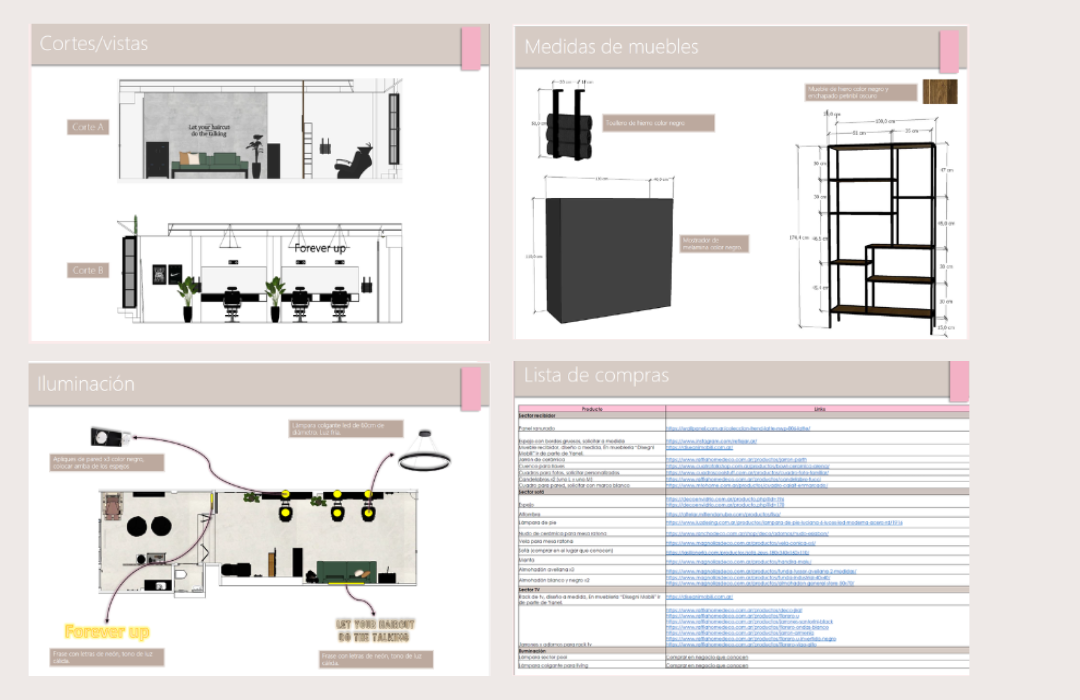This screenshot has height=700, width=1080.
Task: Click the 'Sector TV' section row
Action: pyautogui.click(x=743, y=590)
